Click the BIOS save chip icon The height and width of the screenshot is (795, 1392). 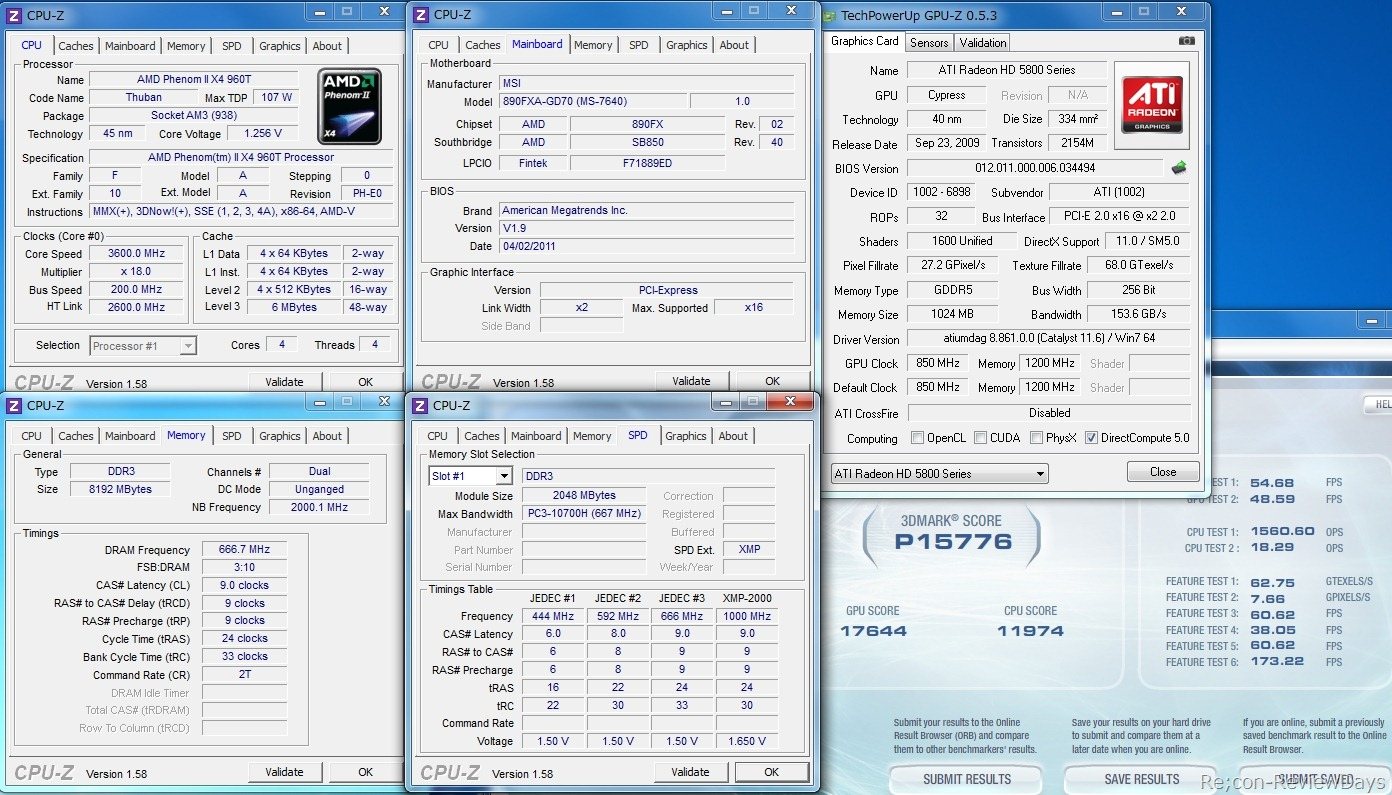(1179, 168)
